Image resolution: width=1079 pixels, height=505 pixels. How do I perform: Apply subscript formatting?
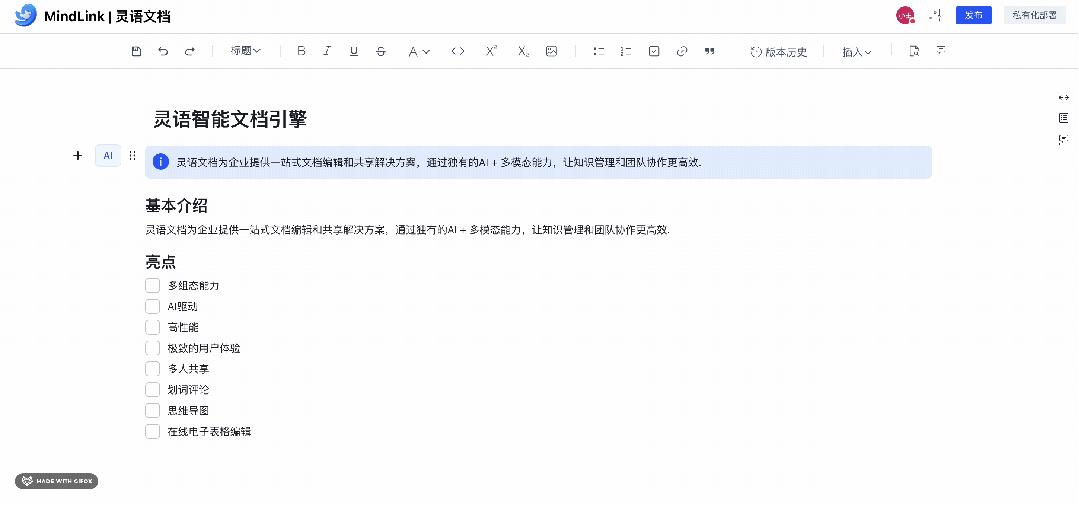(x=524, y=52)
